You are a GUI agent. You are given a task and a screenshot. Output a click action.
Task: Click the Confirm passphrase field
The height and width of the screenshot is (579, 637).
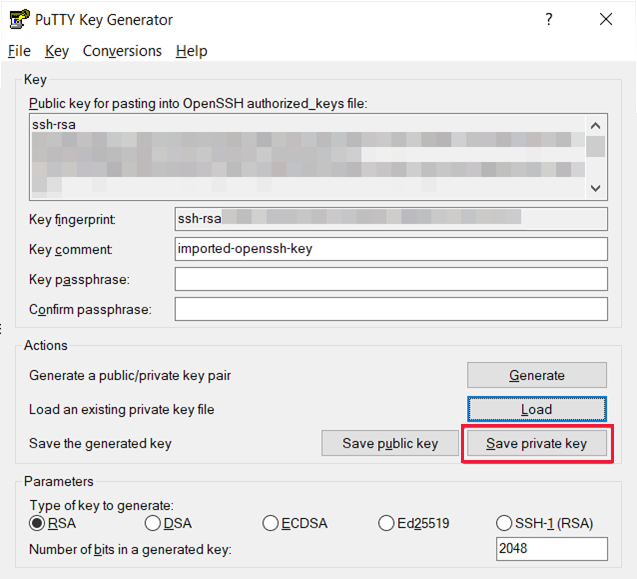pos(391,309)
